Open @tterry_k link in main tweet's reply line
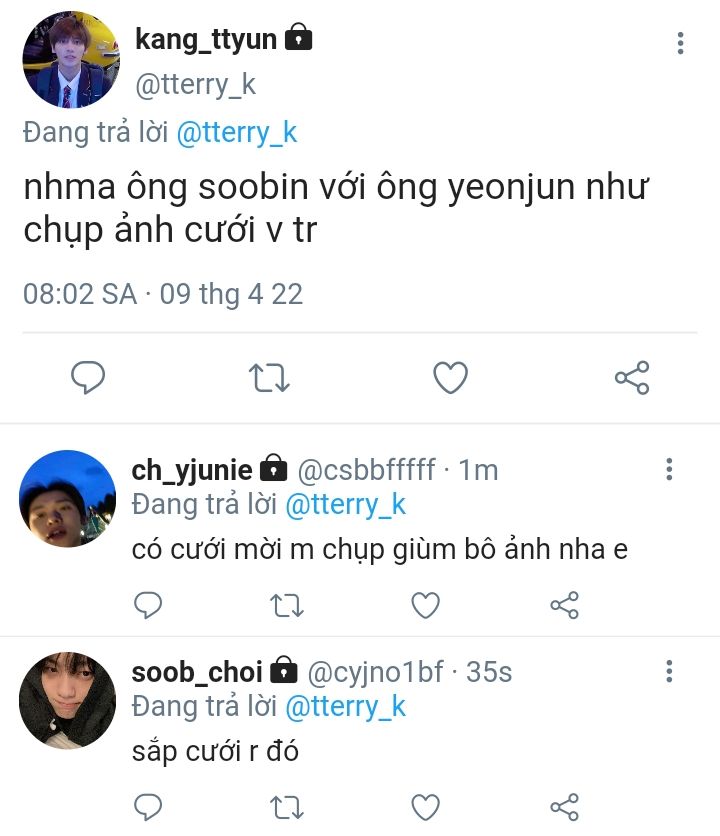The width and height of the screenshot is (720, 836). pos(237,133)
